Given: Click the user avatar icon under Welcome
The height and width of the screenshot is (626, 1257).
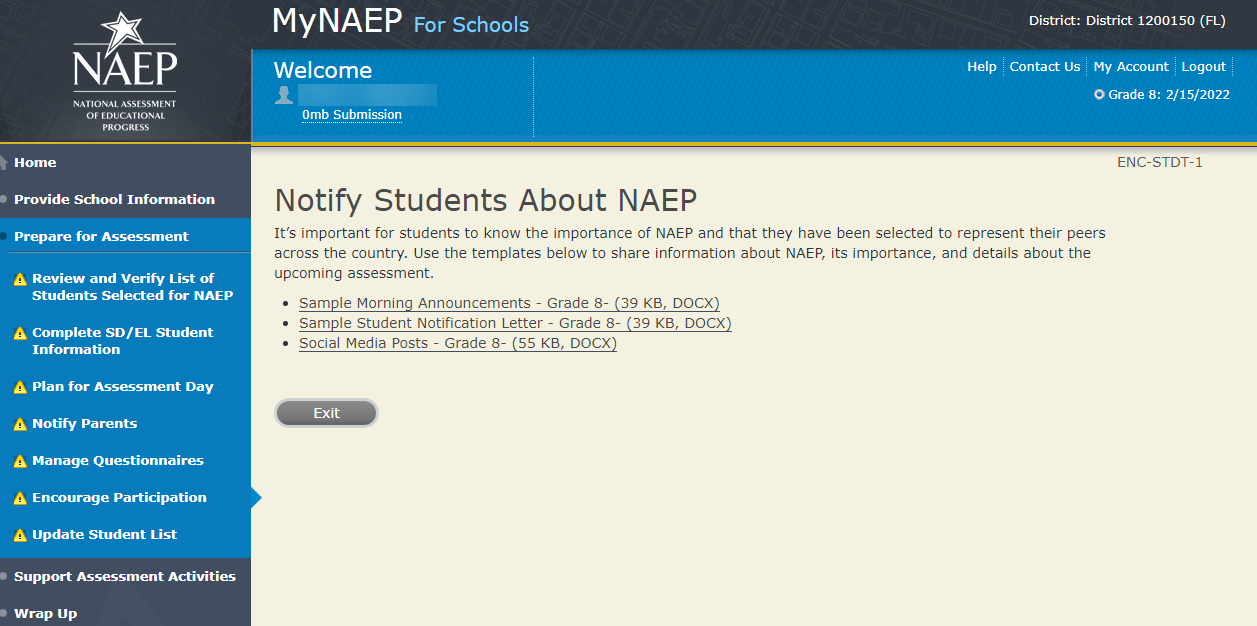Looking at the screenshot, I should point(284,95).
